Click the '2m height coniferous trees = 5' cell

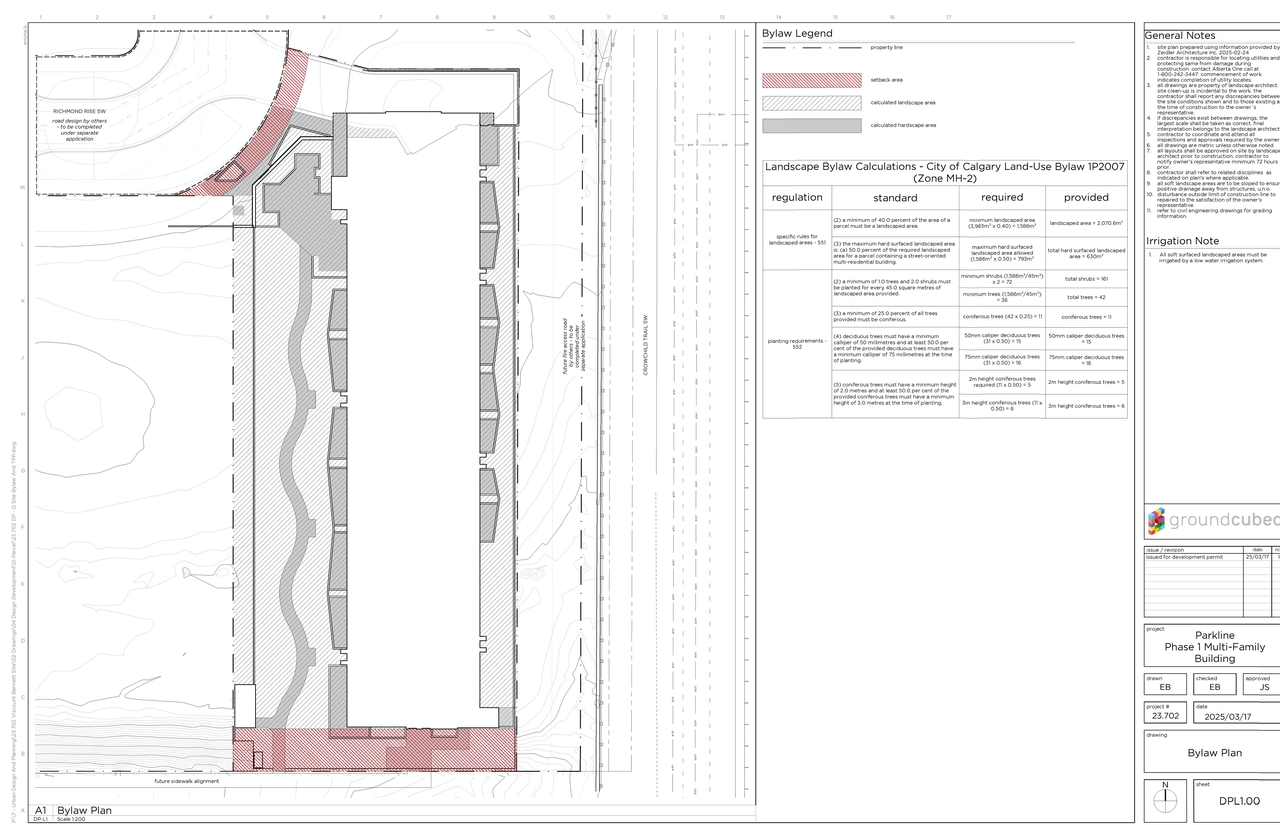click(1086, 382)
